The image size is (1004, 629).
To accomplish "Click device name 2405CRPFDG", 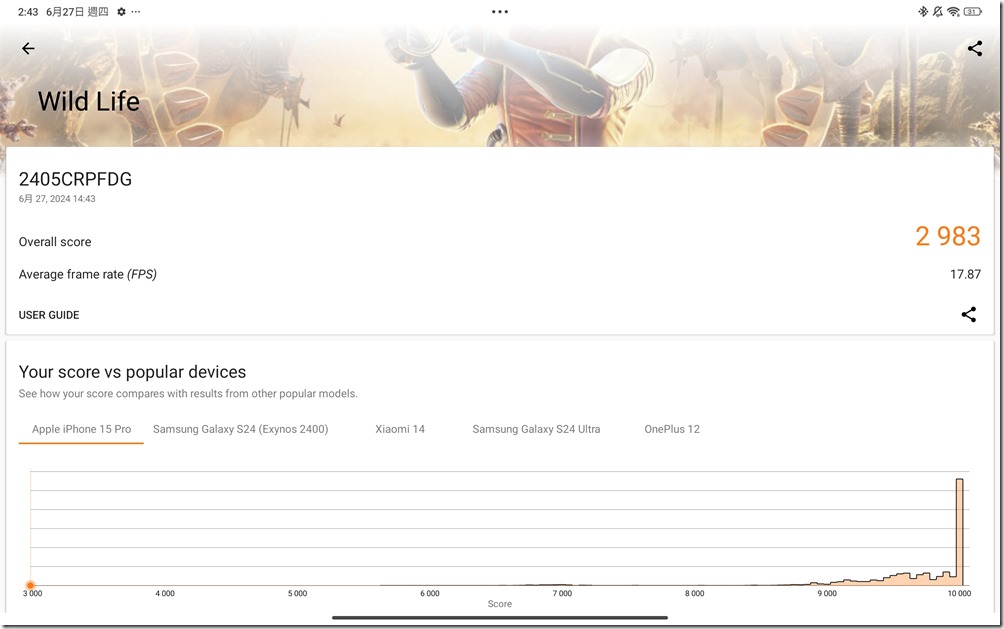I will coord(75,179).
